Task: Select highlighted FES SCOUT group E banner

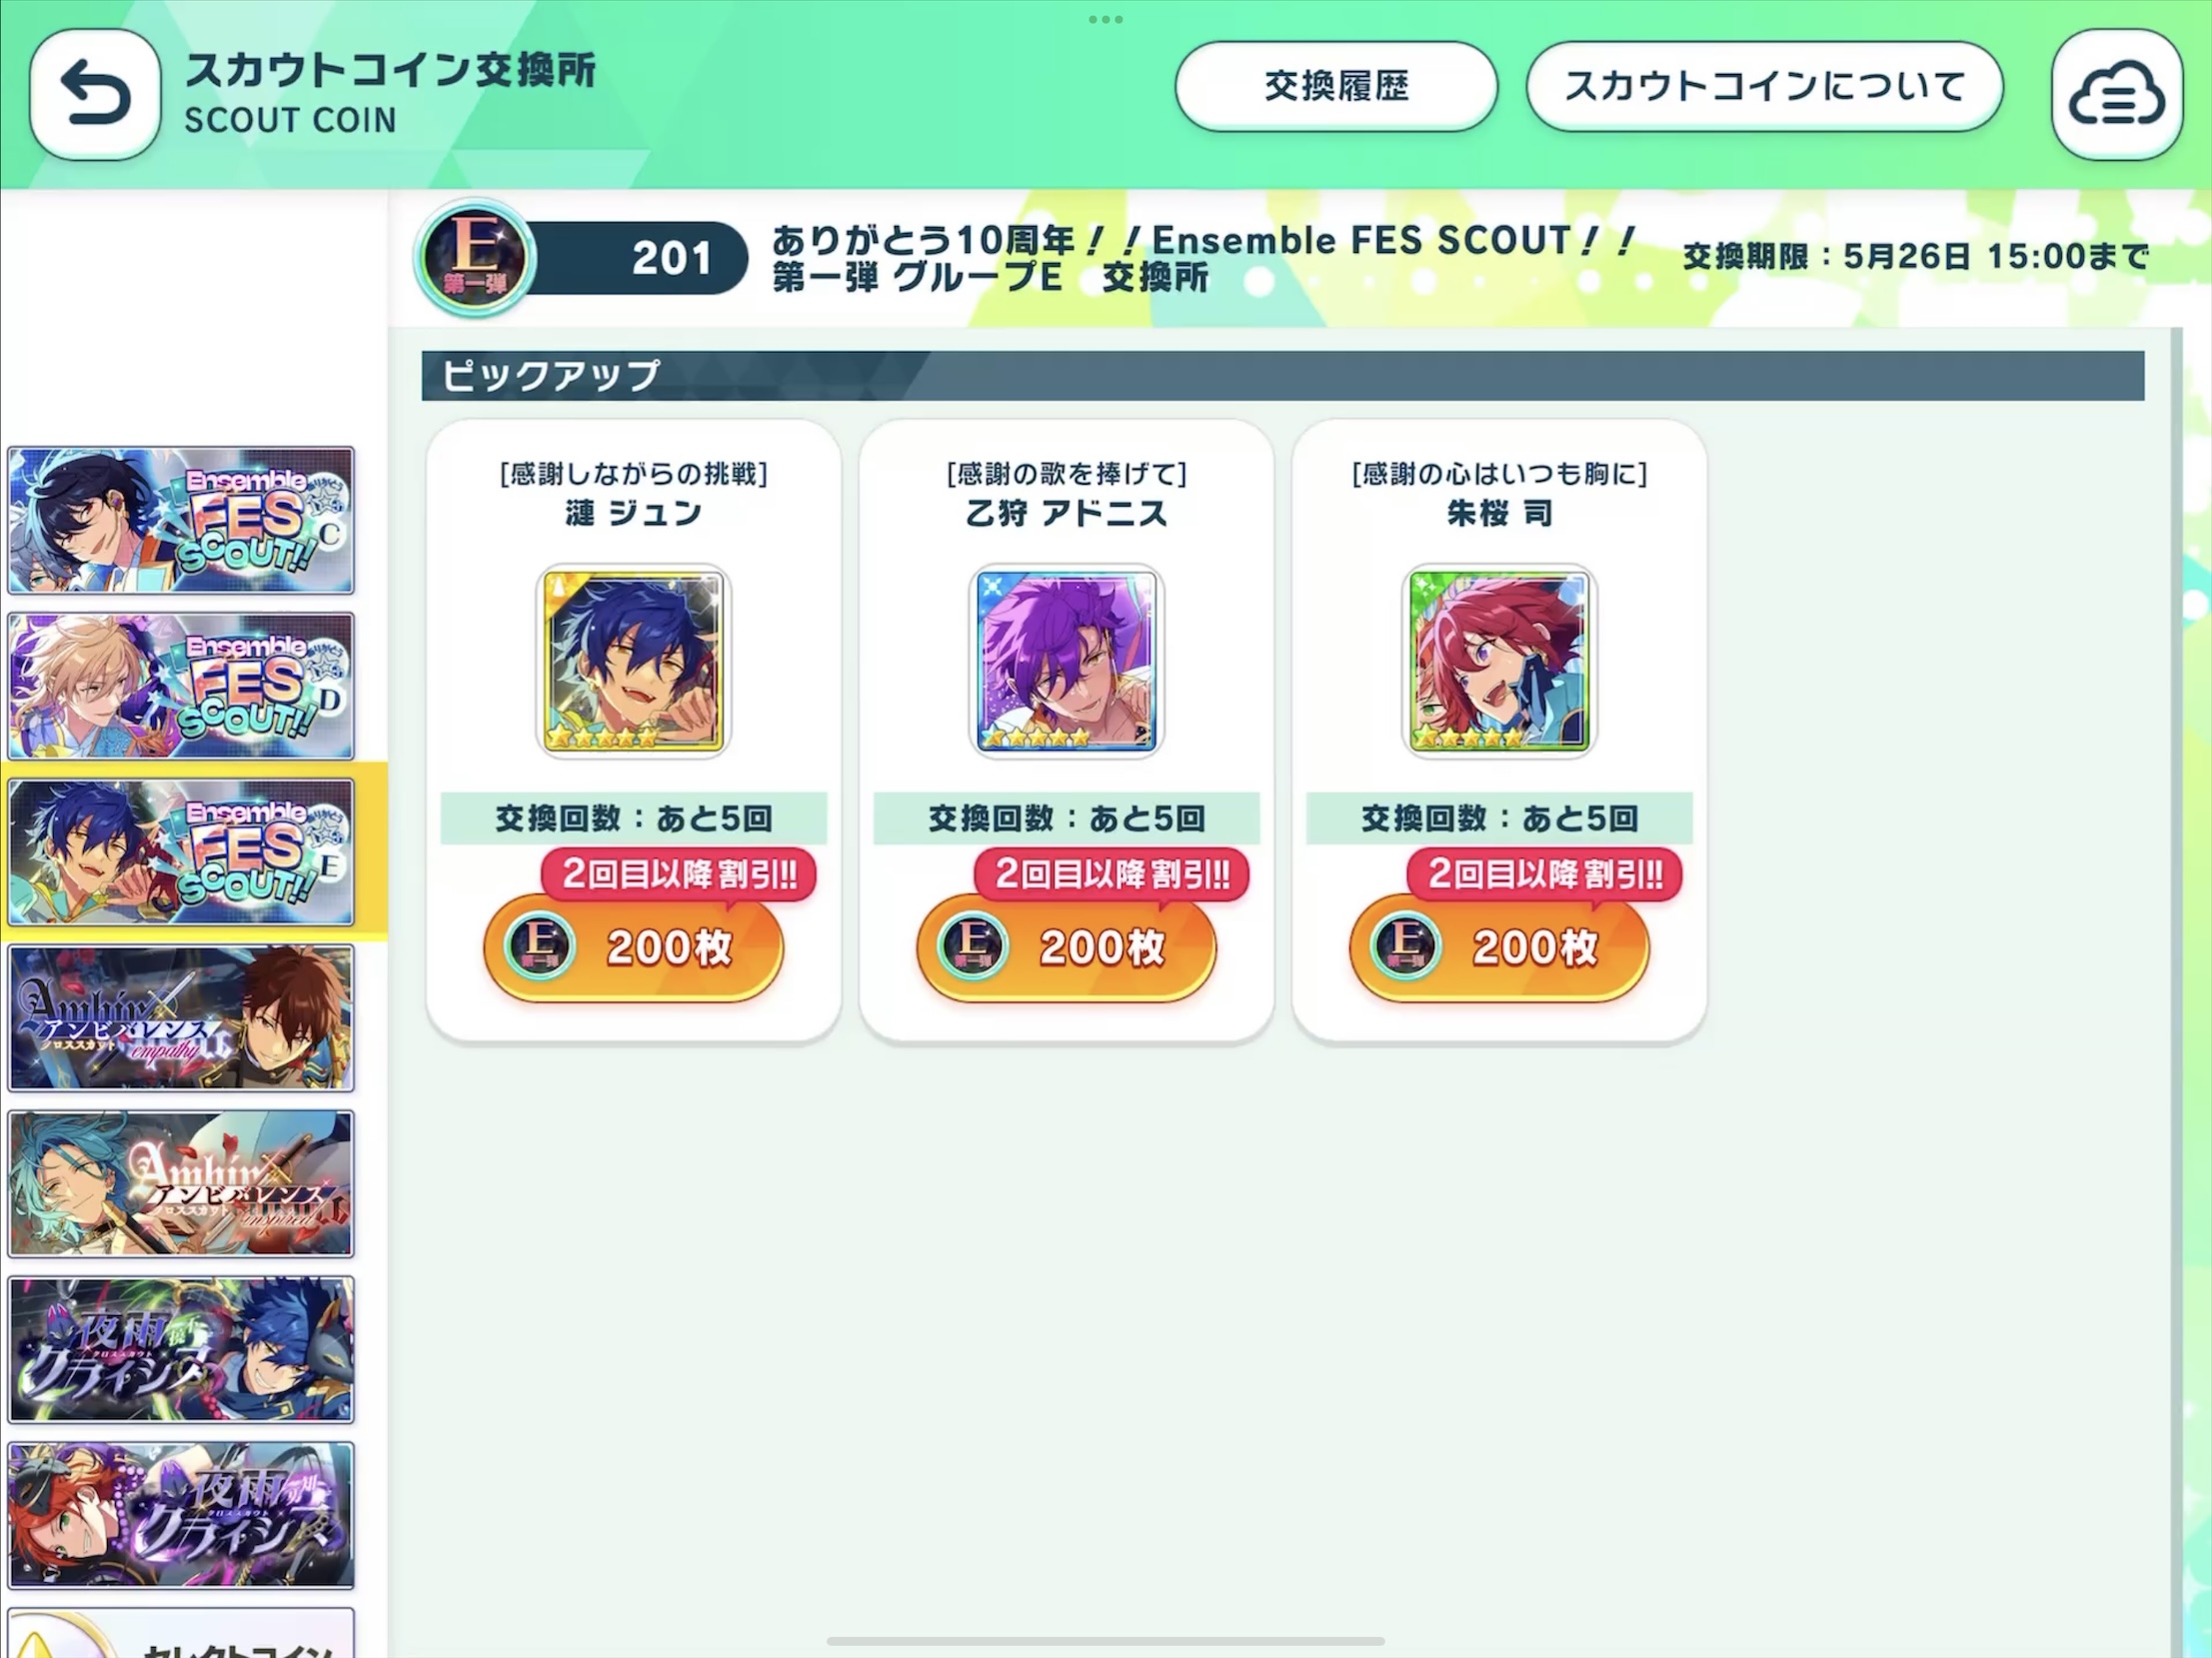Action: pos(181,852)
